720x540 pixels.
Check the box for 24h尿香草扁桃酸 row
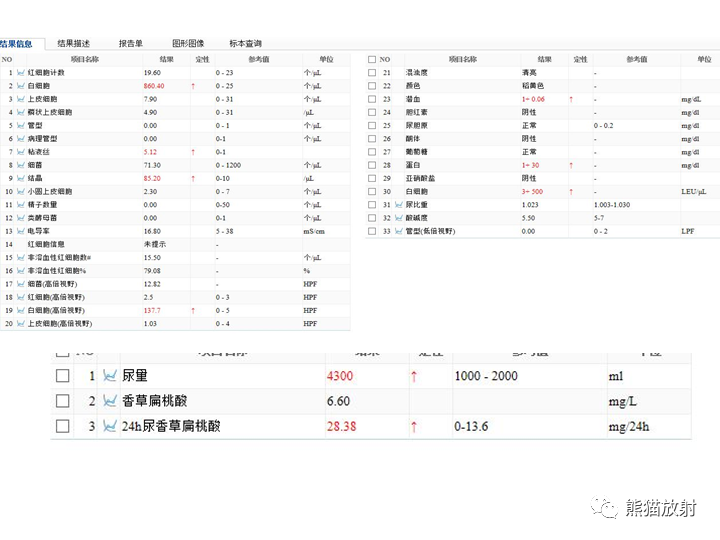pos(62,427)
